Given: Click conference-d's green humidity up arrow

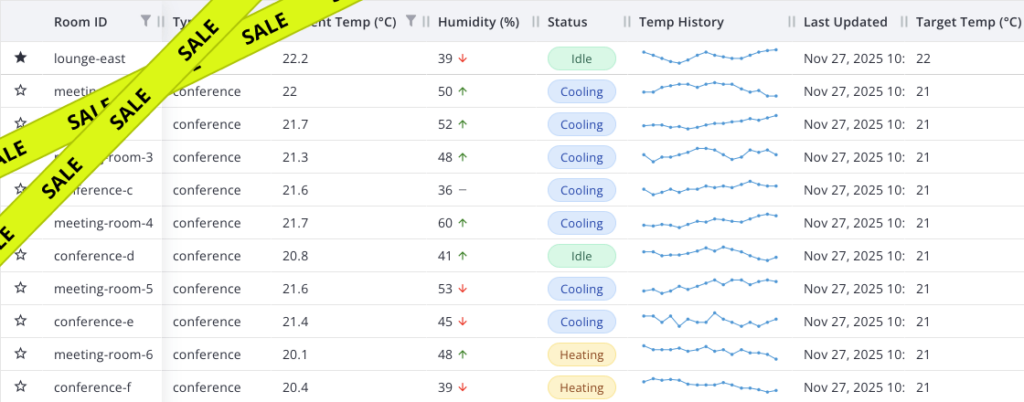Looking at the screenshot, I should (463, 256).
